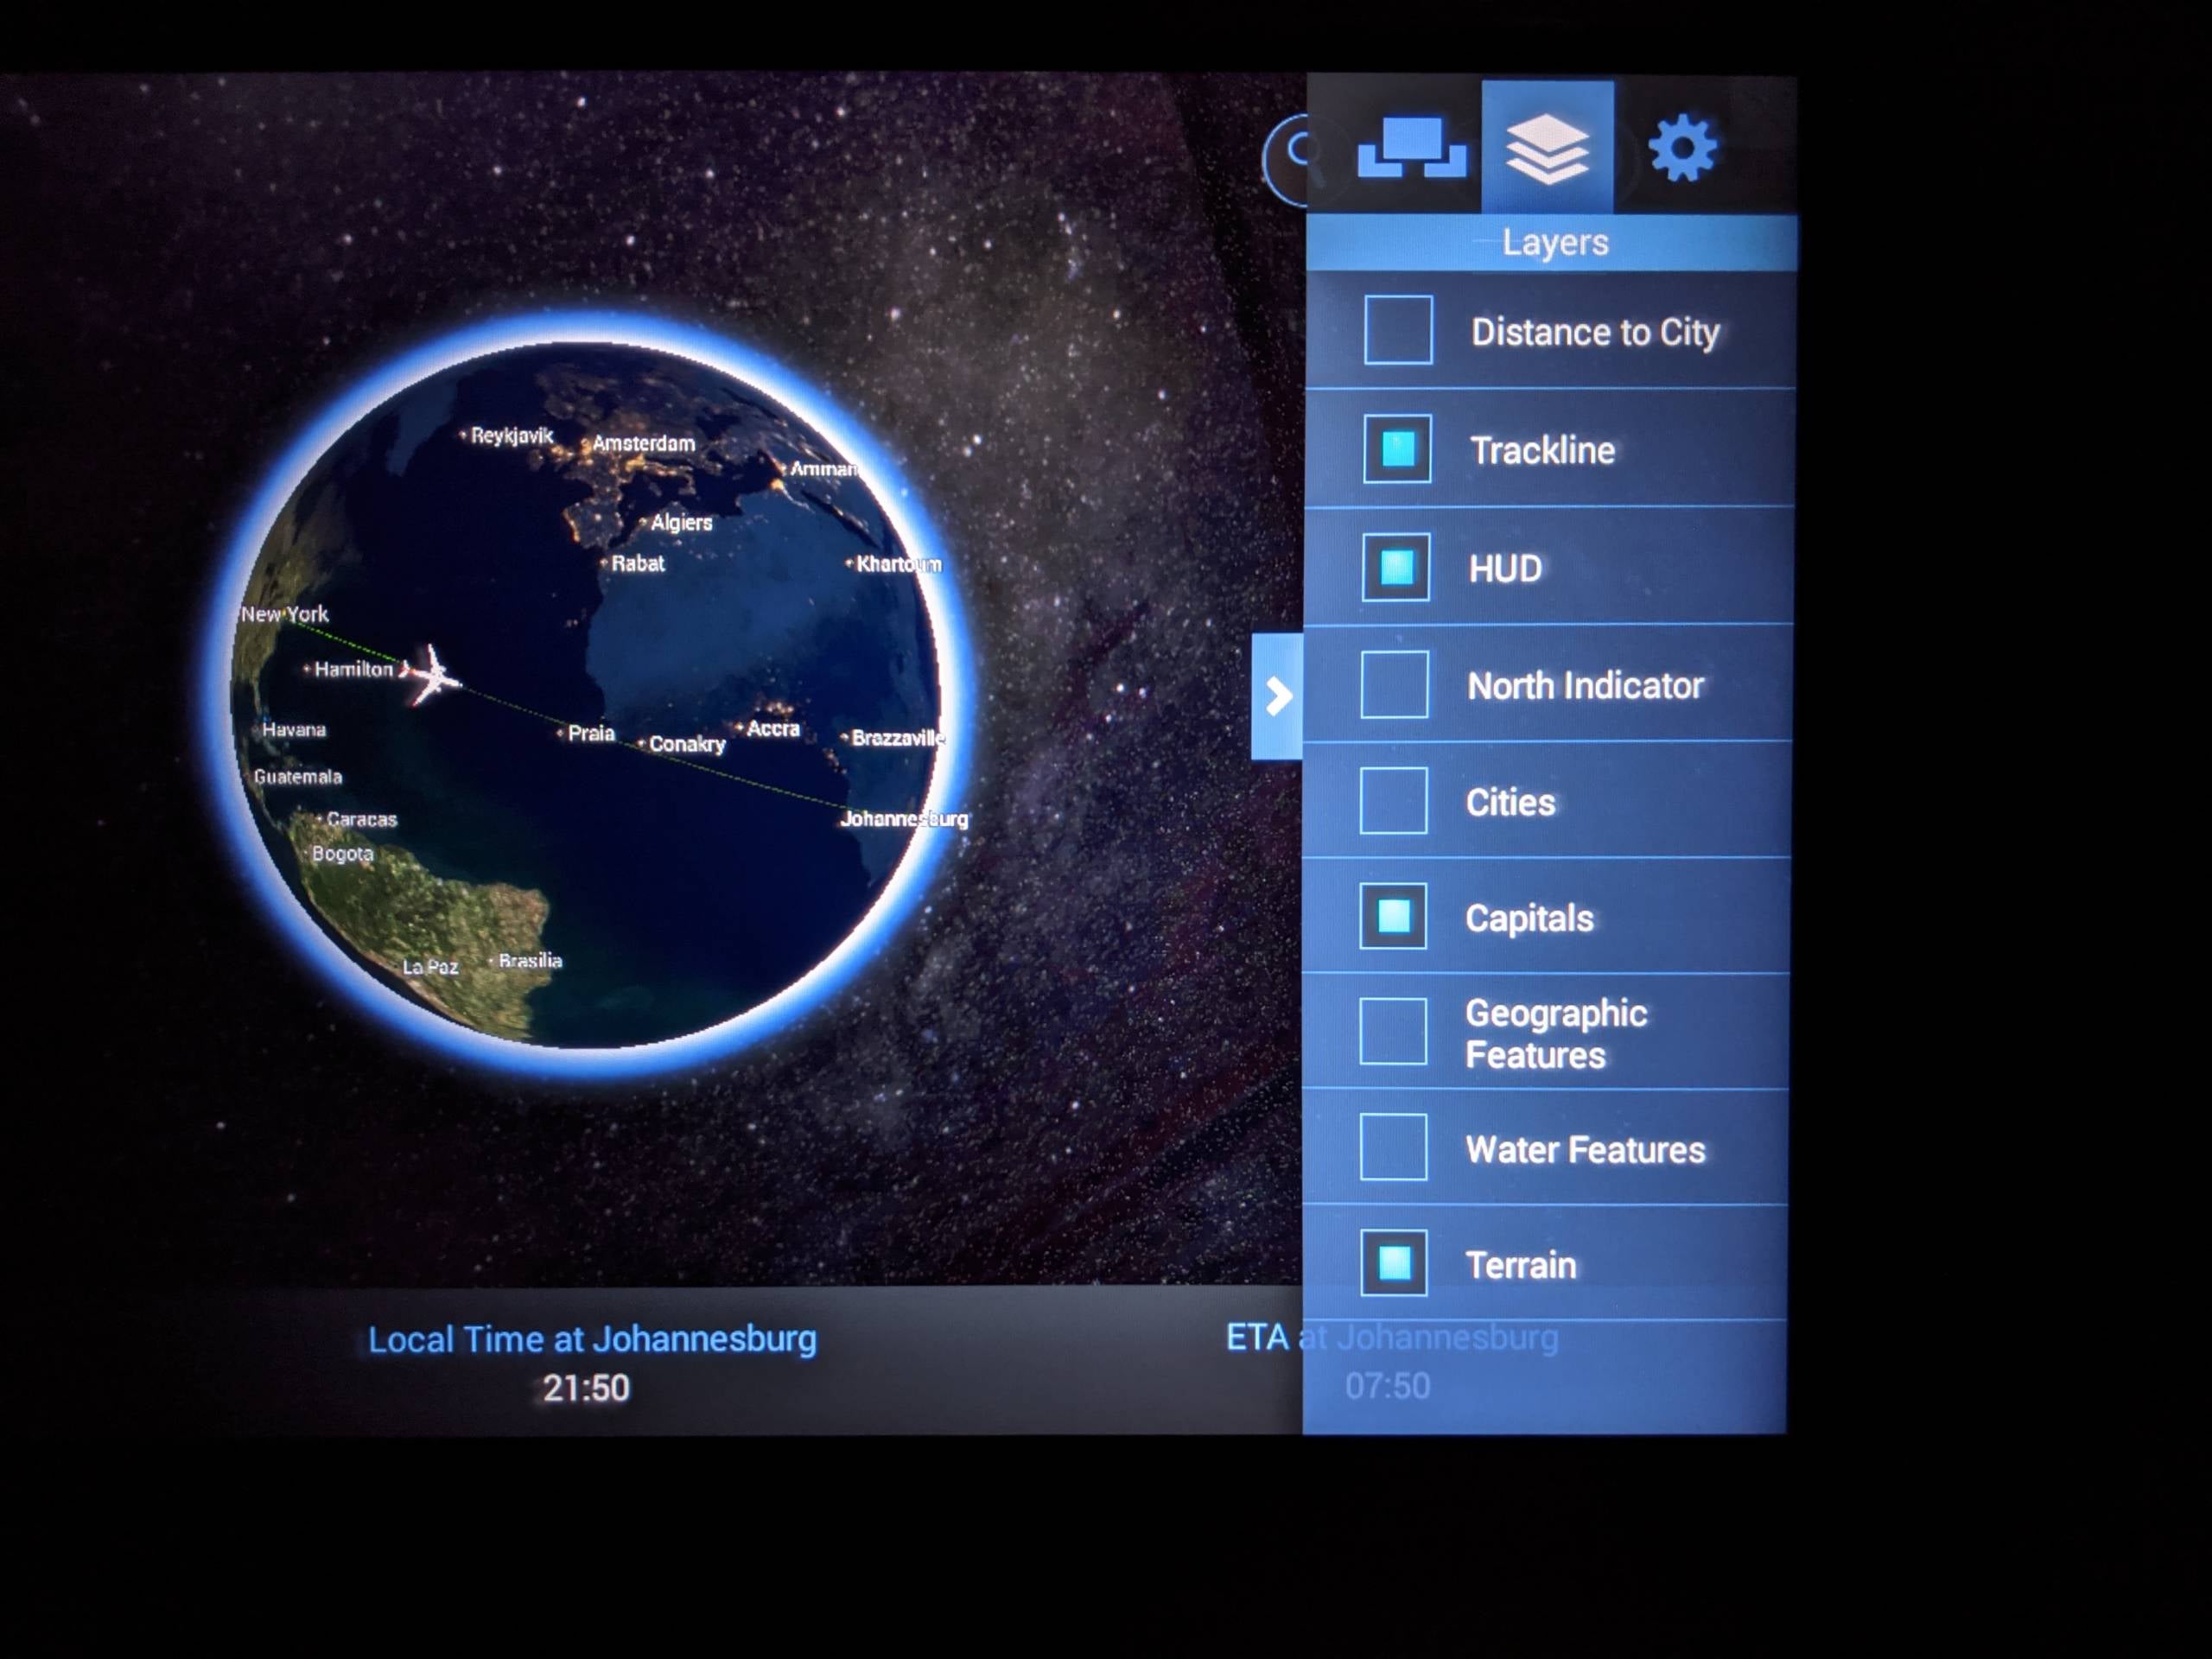The image size is (2212, 1659).
Task: Tap the Praia label
Action: [x=591, y=733]
